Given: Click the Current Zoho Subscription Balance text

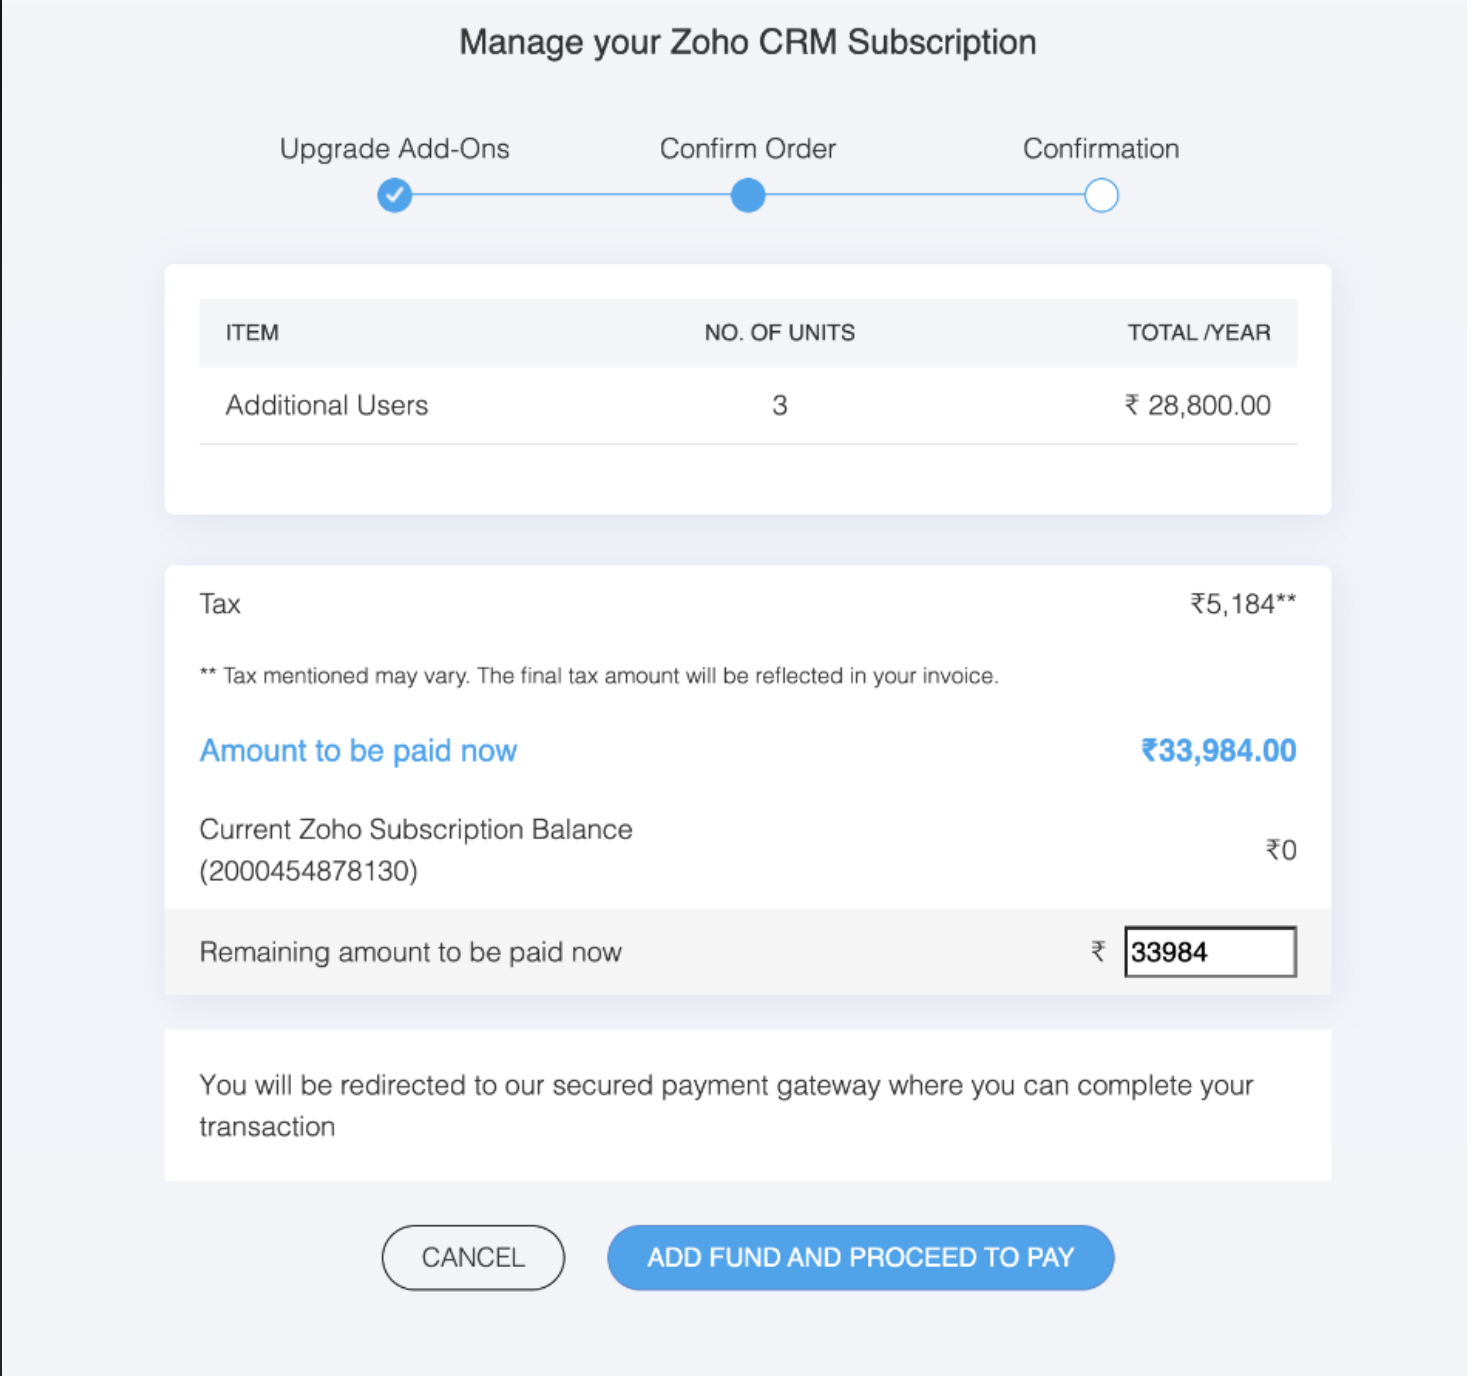Looking at the screenshot, I should pos(415,830).
